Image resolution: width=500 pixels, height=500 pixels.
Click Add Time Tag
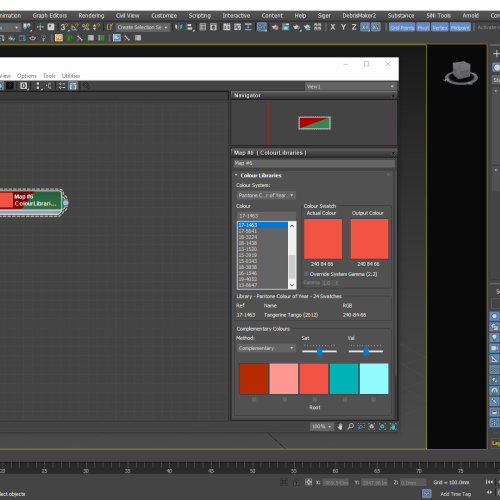456,494
